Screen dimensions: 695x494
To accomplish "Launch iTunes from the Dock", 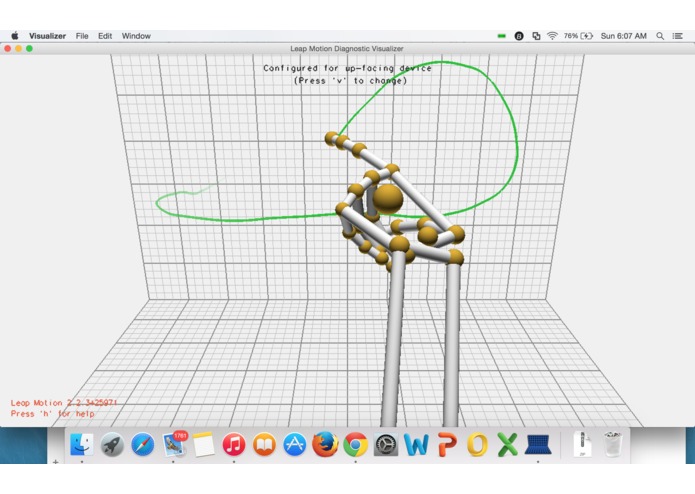I will click(x=234, y=444).
